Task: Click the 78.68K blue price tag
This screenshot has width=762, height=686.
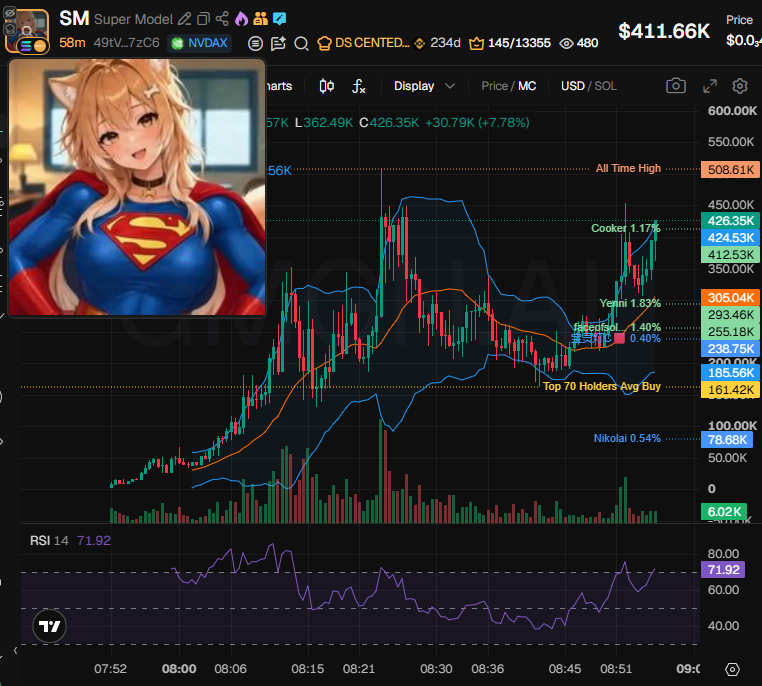Action: (x=727, y=440)
